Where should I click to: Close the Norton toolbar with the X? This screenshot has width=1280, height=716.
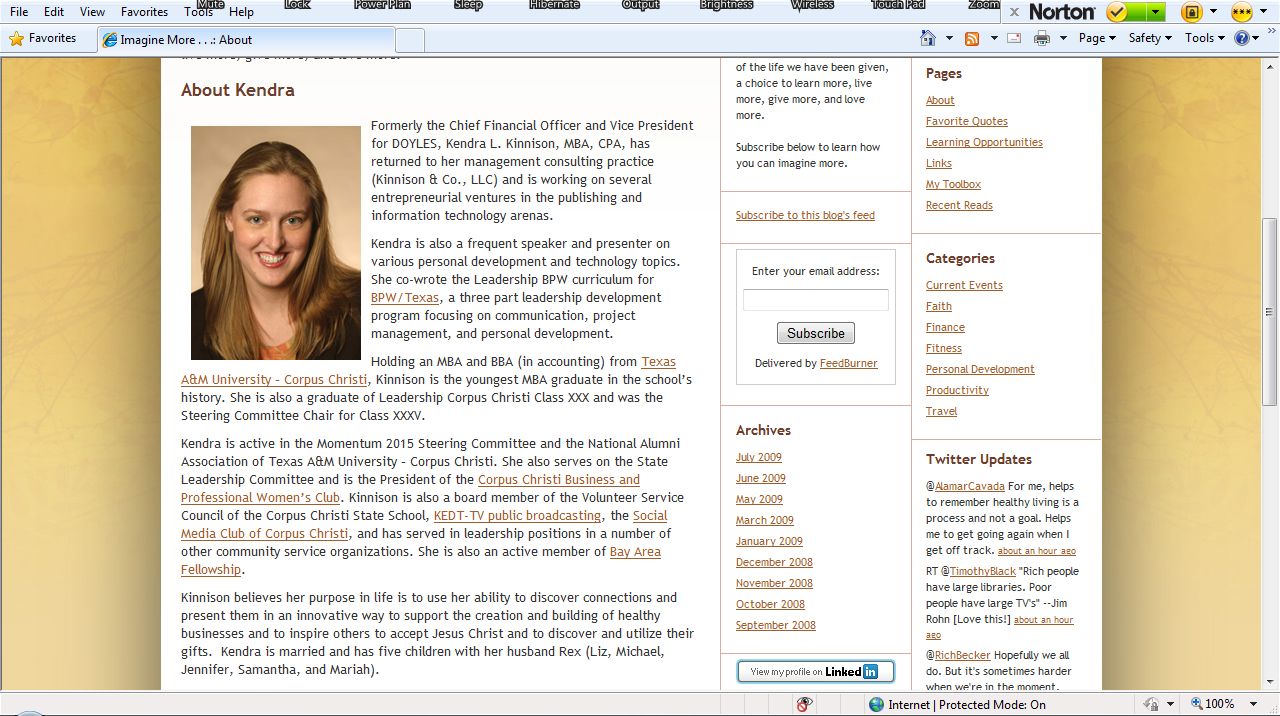1014,12
